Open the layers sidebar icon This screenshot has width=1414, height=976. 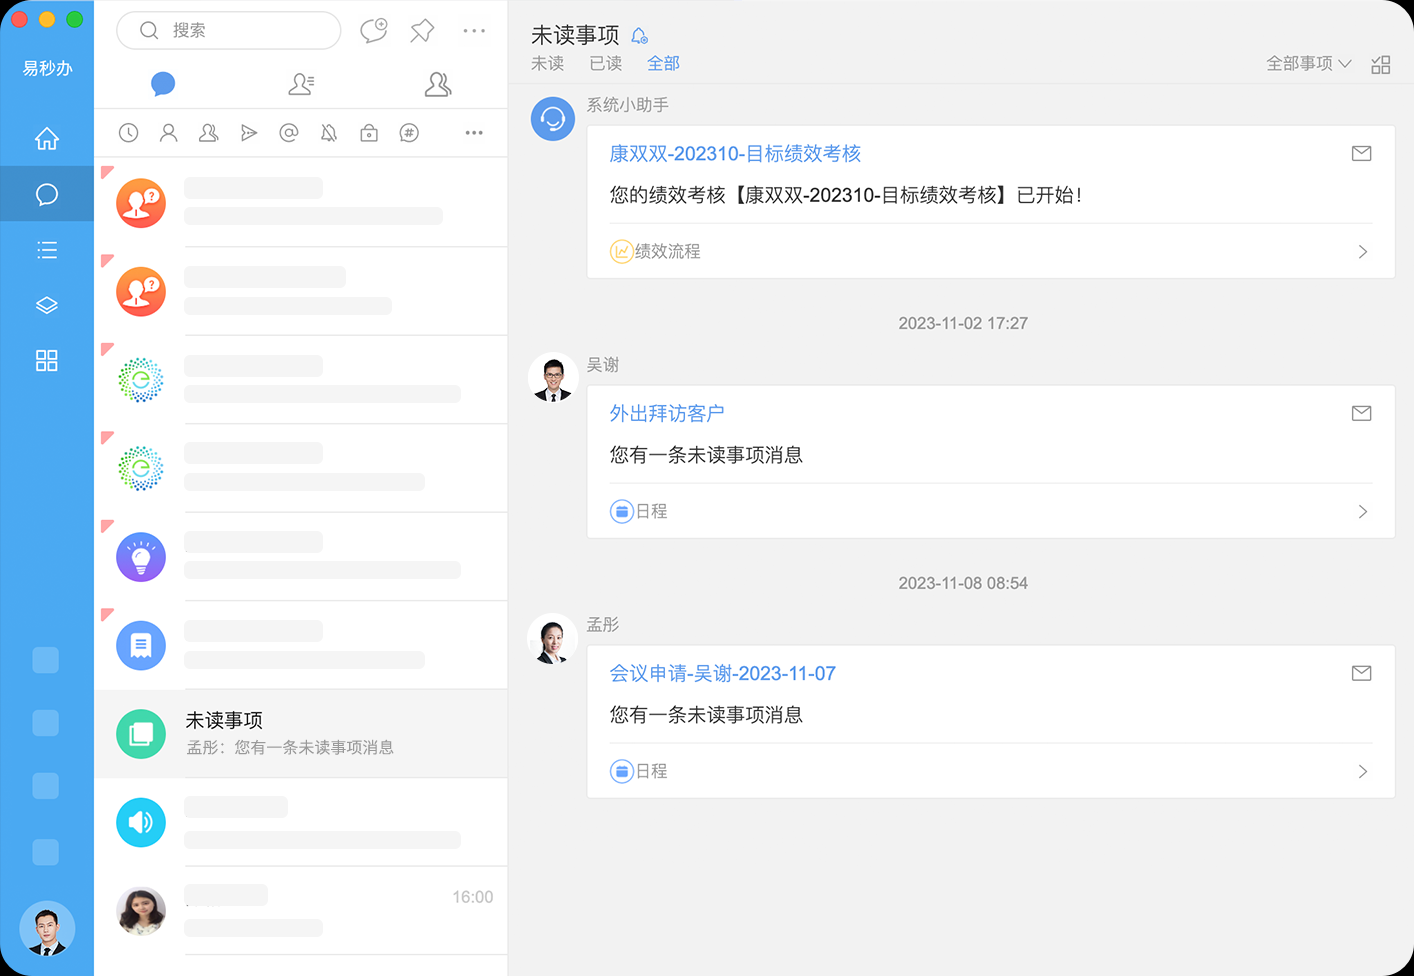pos(47,305)
